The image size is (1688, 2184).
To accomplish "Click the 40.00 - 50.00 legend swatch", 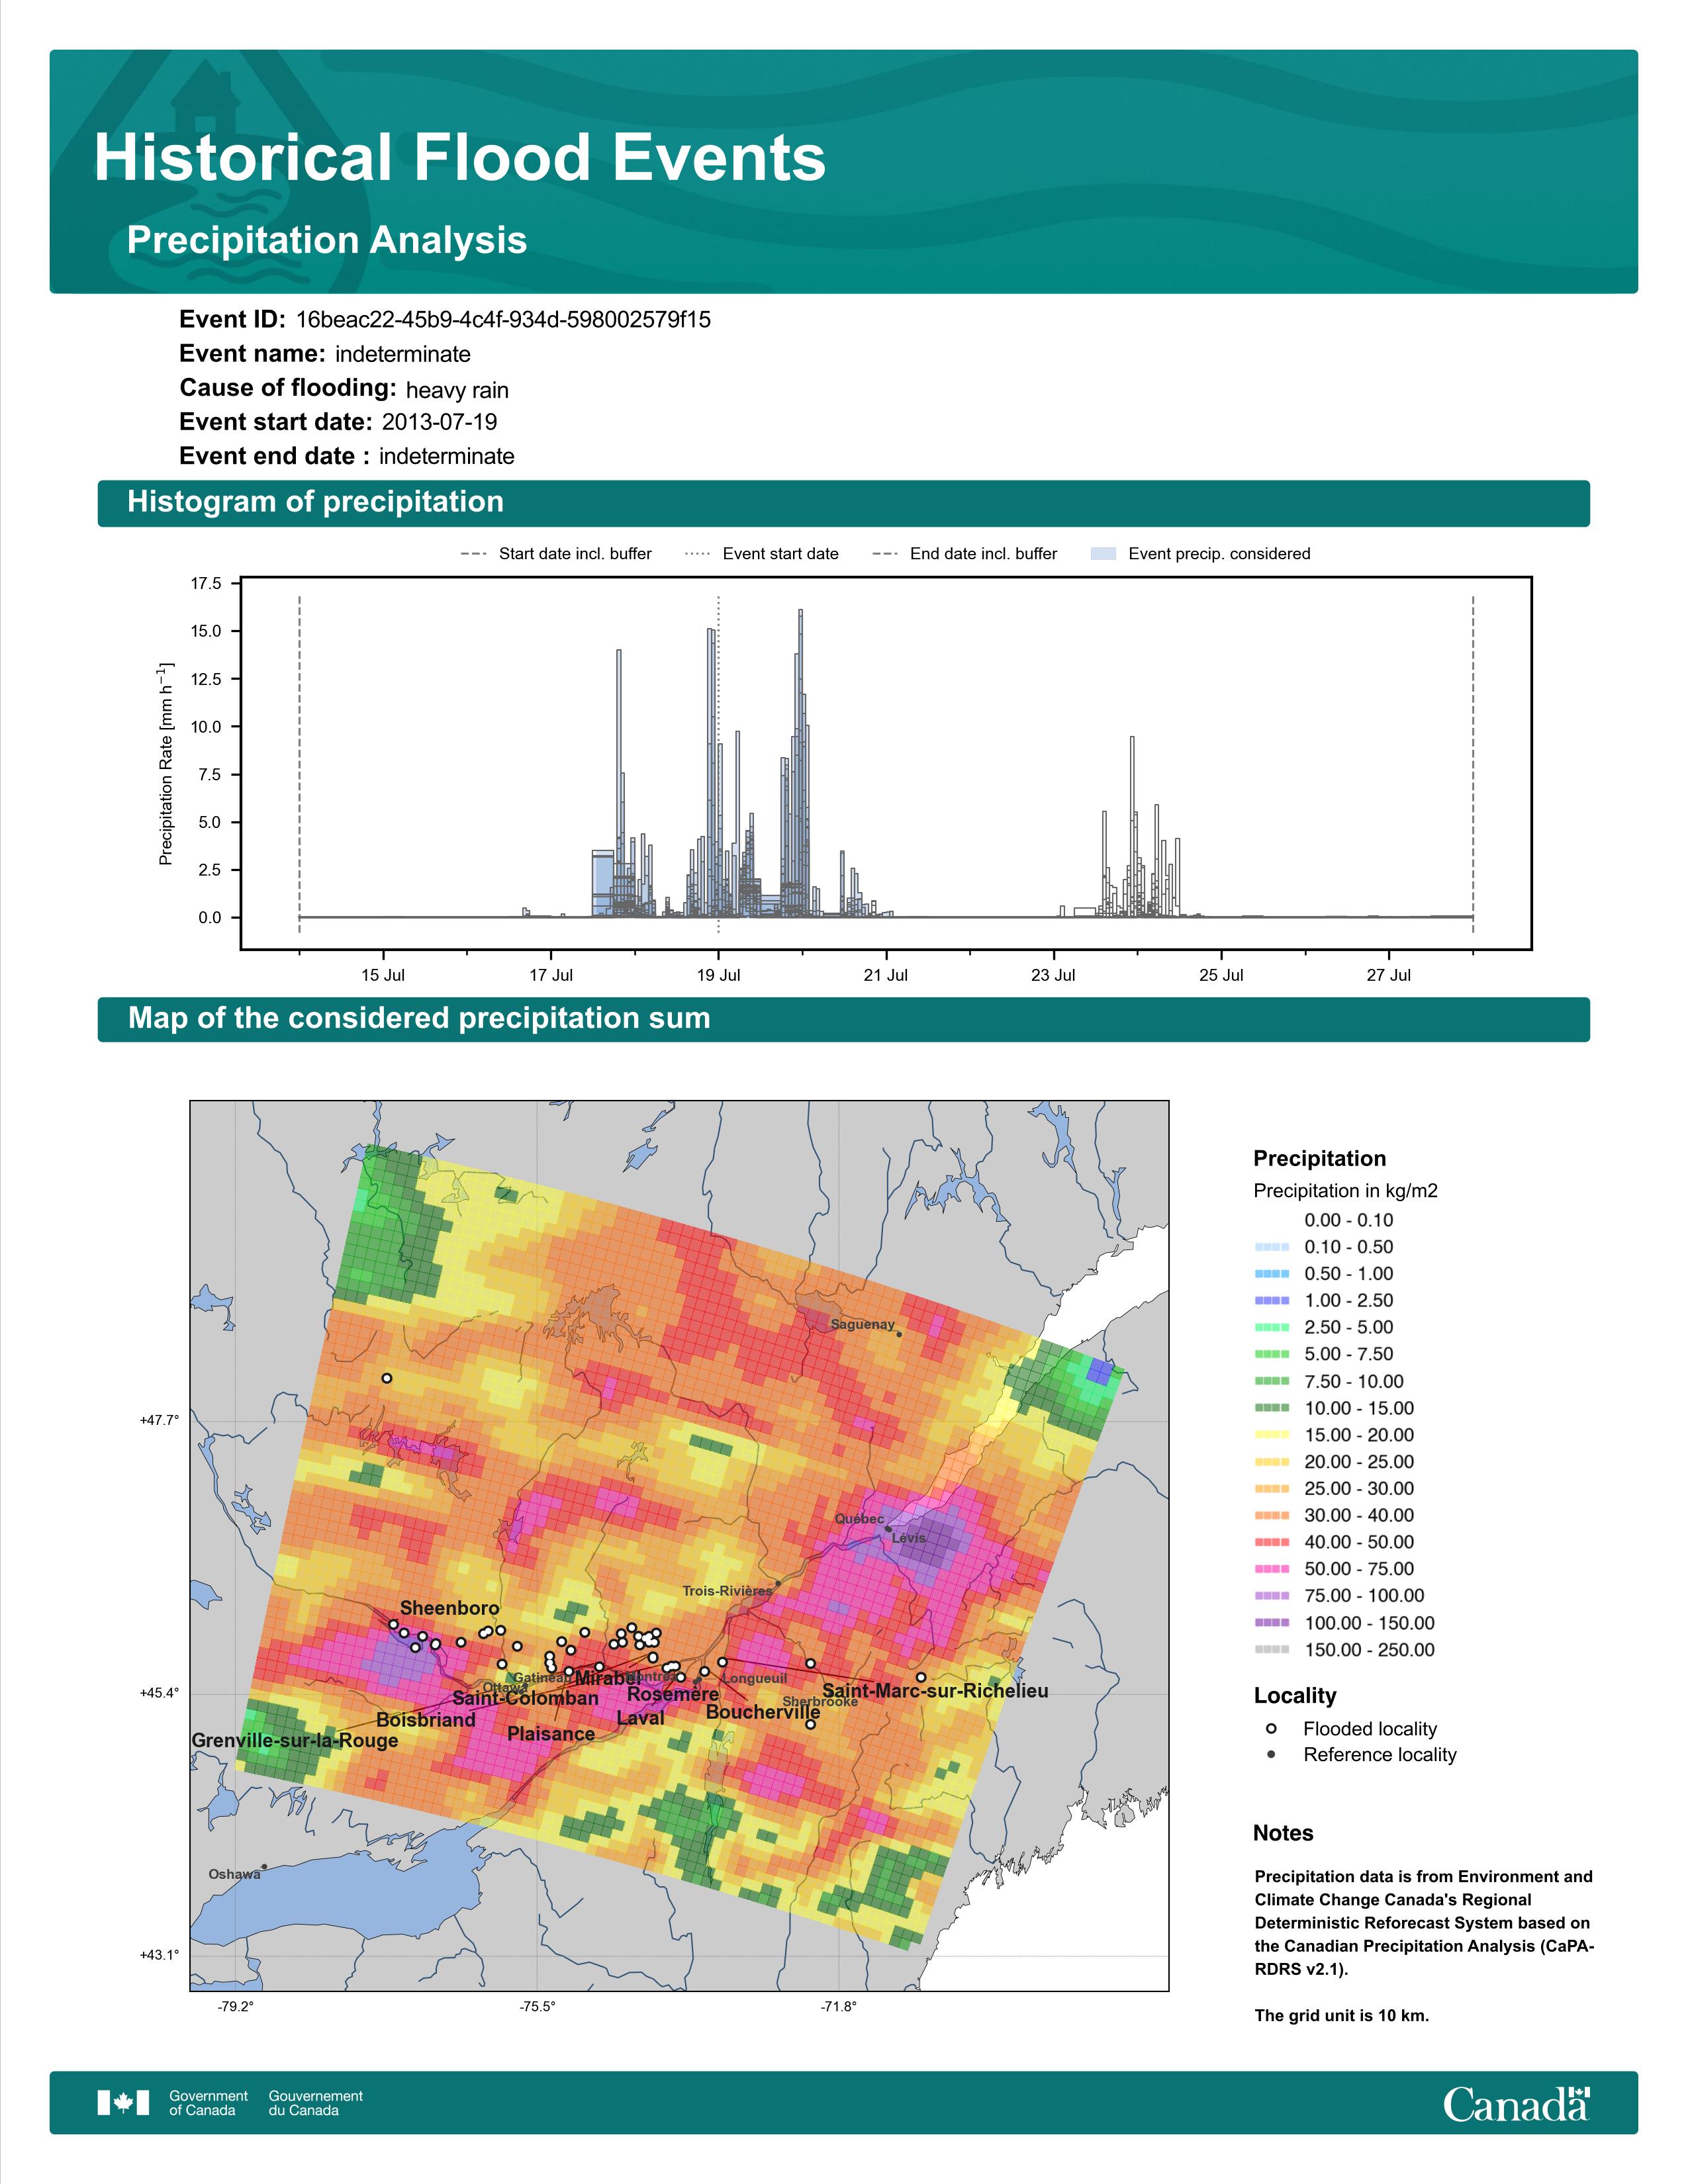I will coord(1271,1542).
